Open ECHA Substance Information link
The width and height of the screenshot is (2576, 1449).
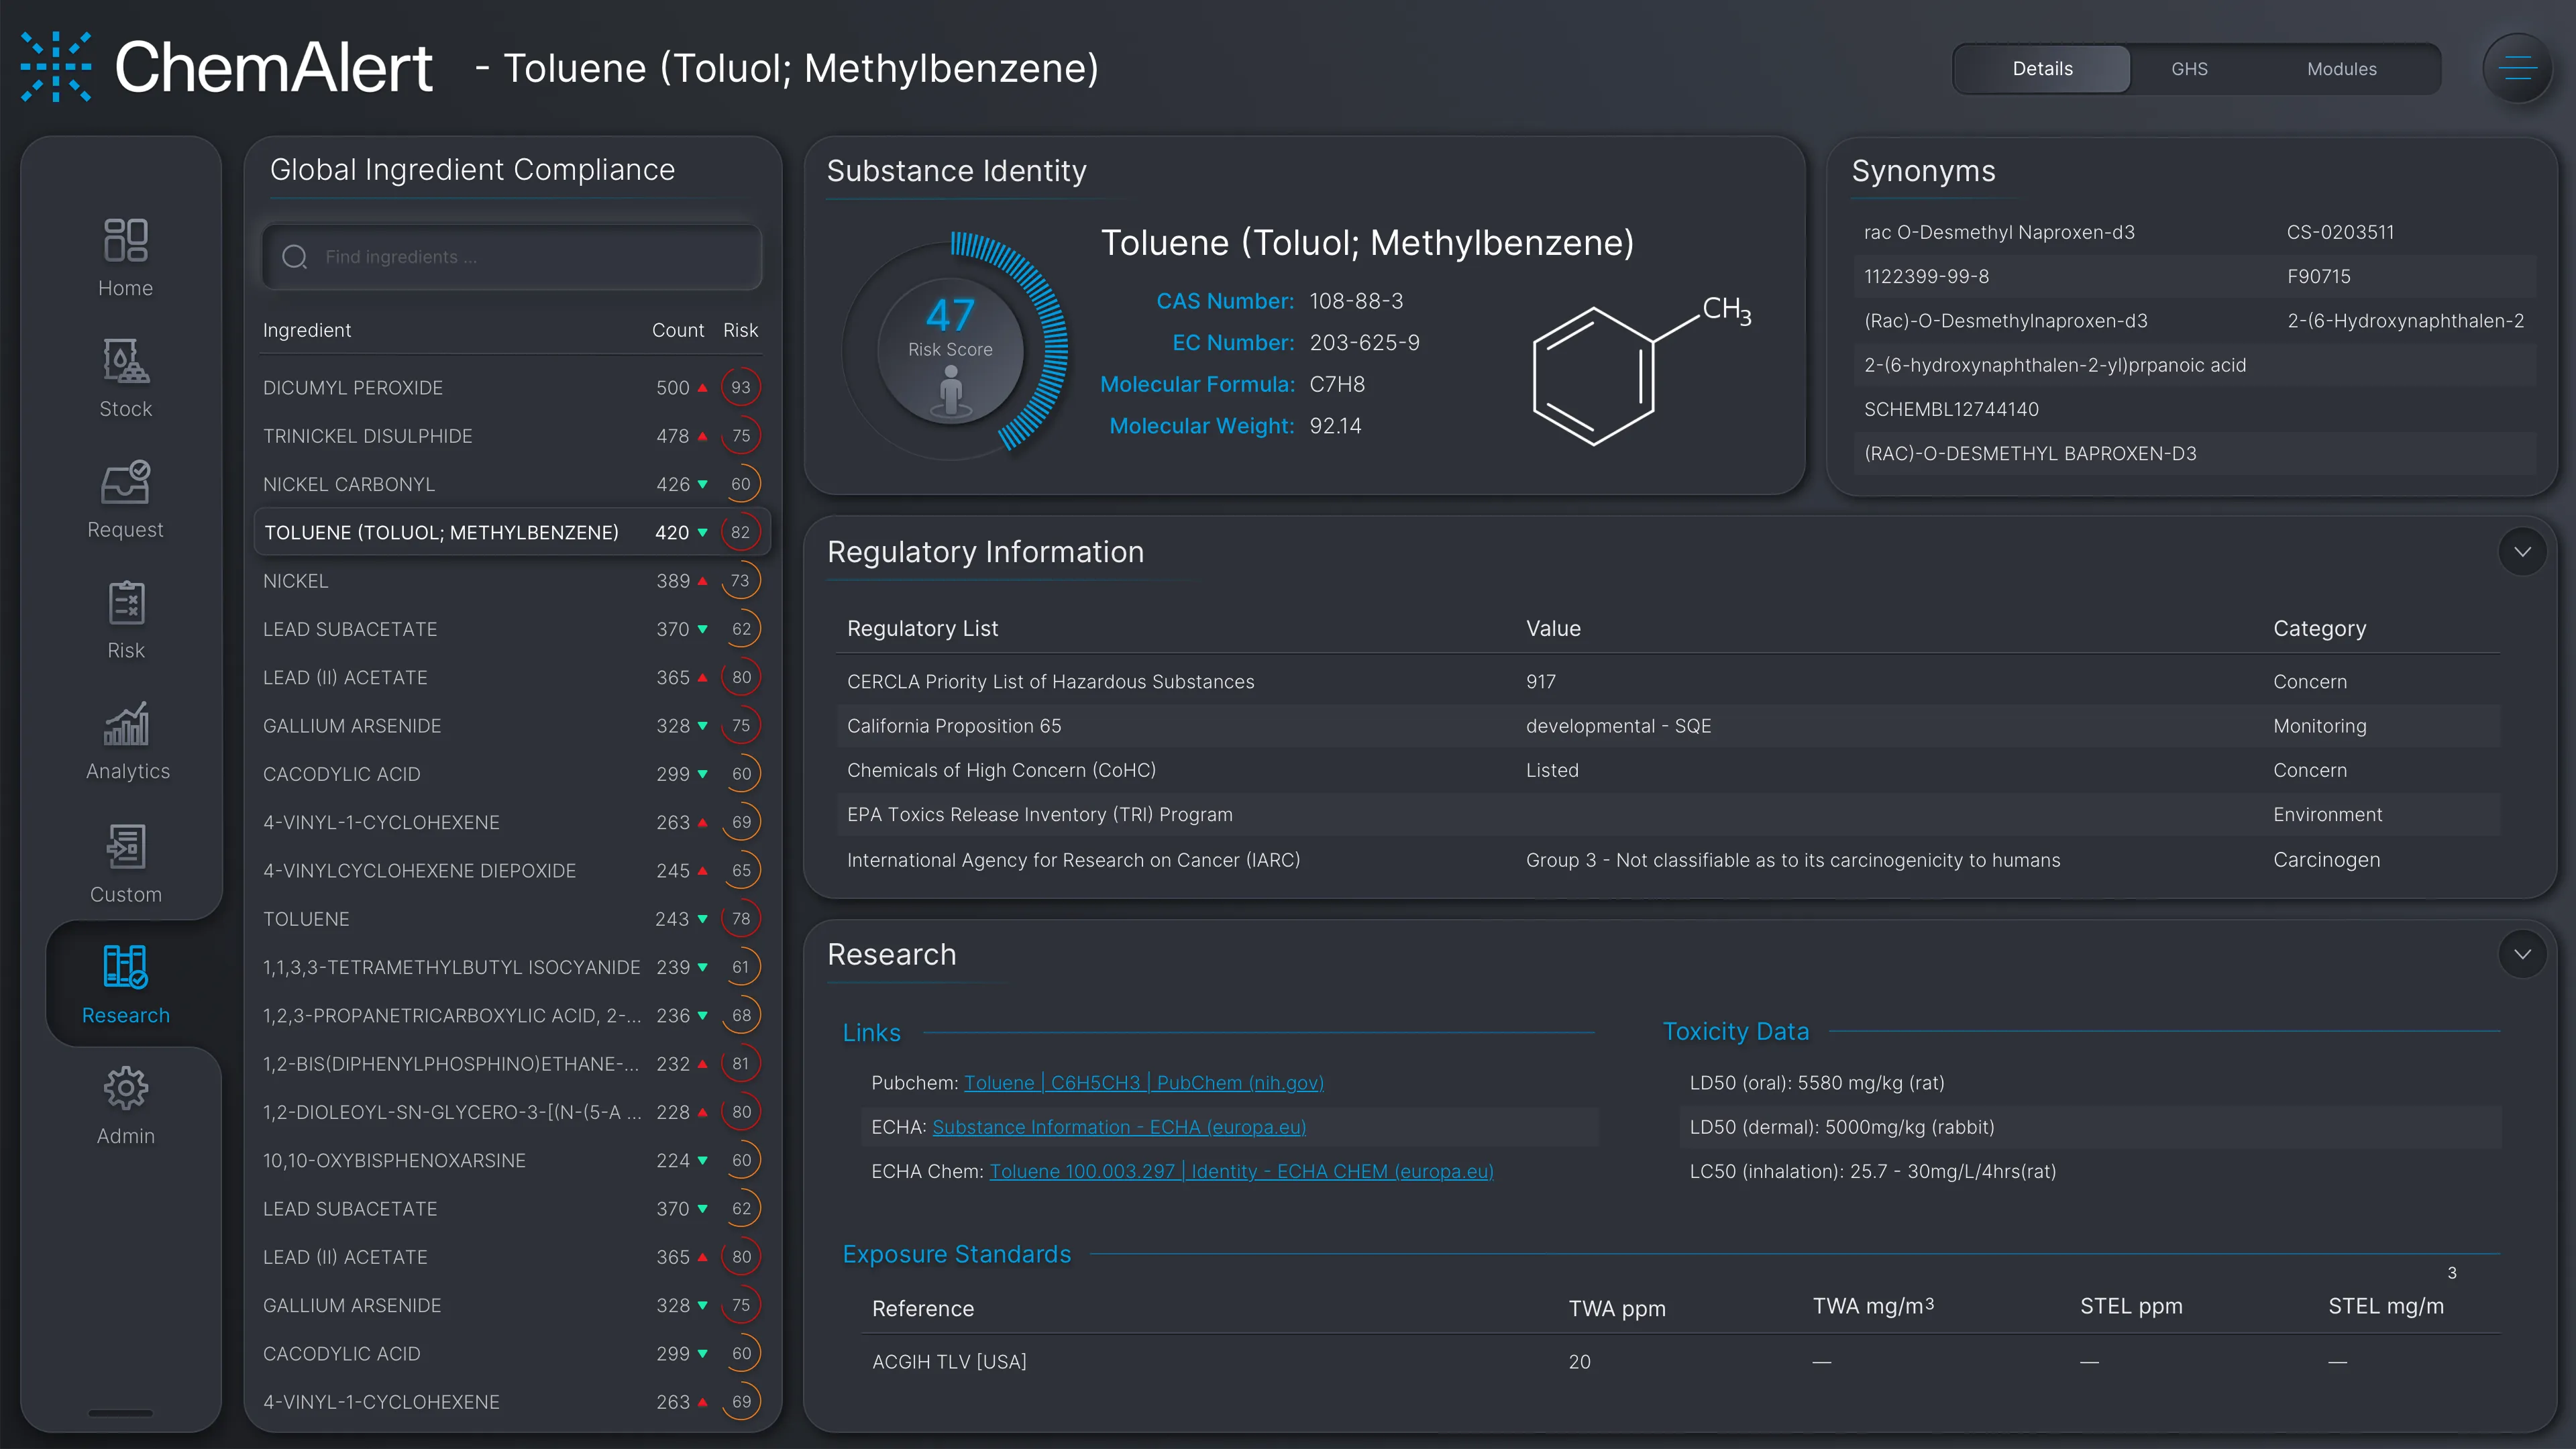click(x=1119, y=1127)
